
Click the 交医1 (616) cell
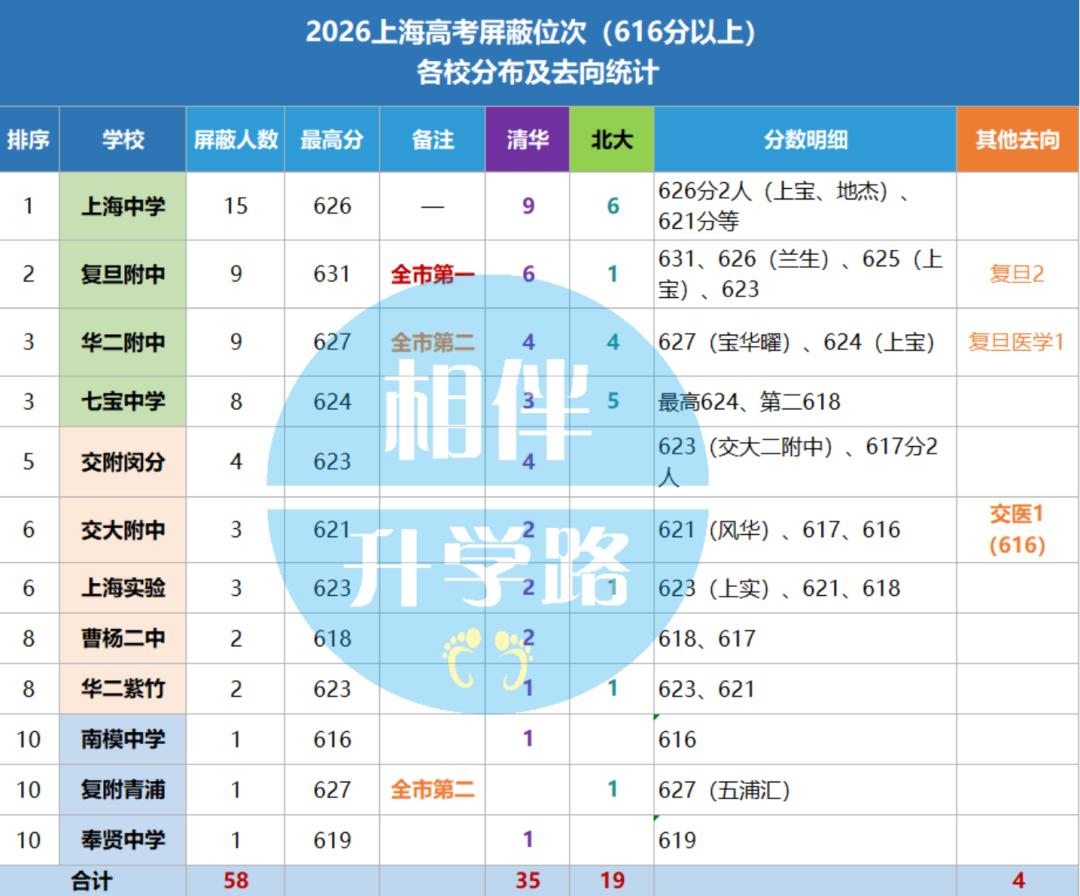1017,530
